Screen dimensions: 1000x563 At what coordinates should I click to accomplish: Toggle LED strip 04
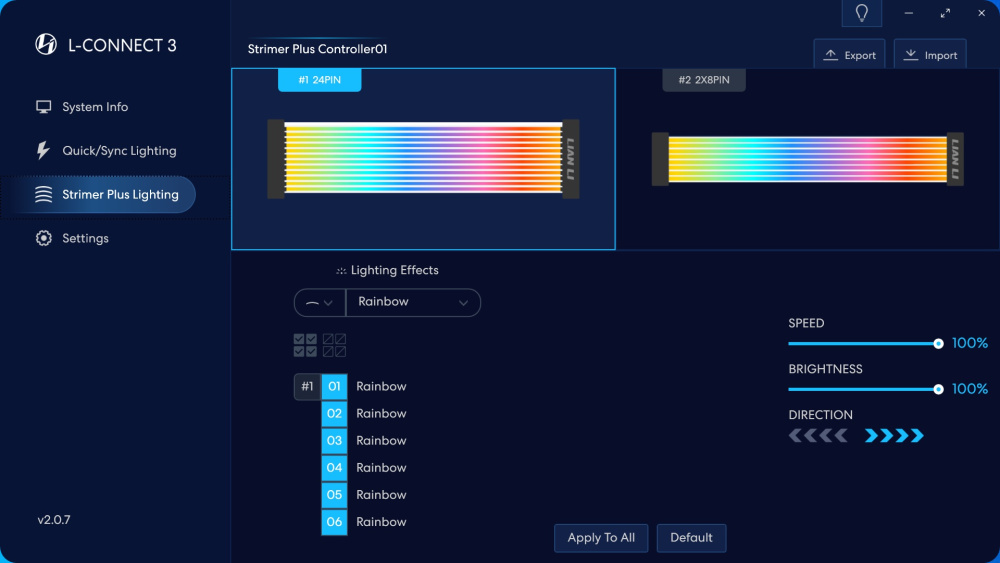pyautogui.click(x=334, y=468)
